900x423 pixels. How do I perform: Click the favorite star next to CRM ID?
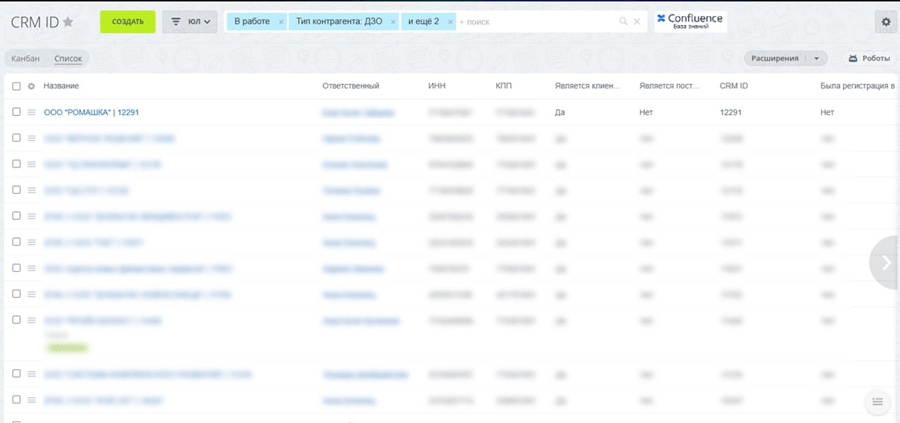(x=68, y=22)
